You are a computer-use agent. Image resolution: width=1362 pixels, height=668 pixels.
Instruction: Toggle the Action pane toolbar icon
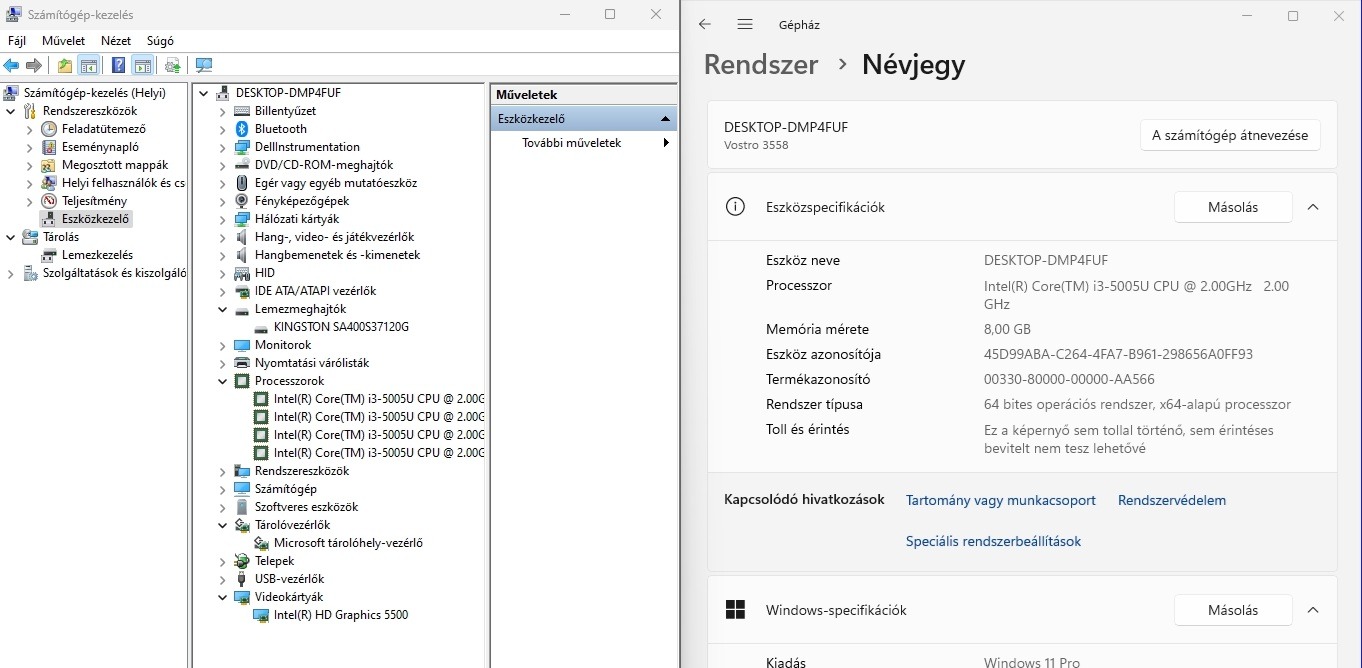pos(143,66)
